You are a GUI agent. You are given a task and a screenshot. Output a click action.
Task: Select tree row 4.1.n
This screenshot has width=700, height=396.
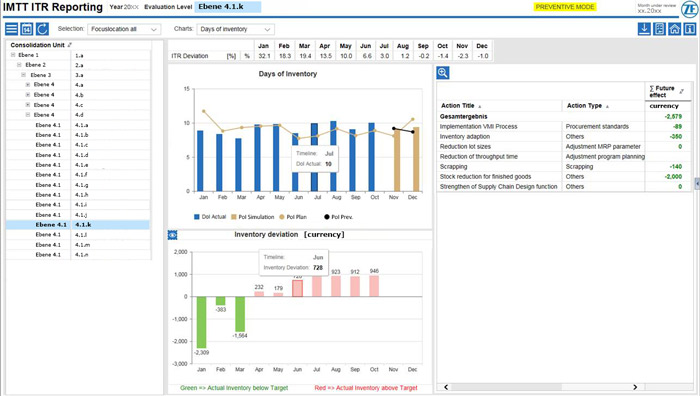click(x=78, y=254)
